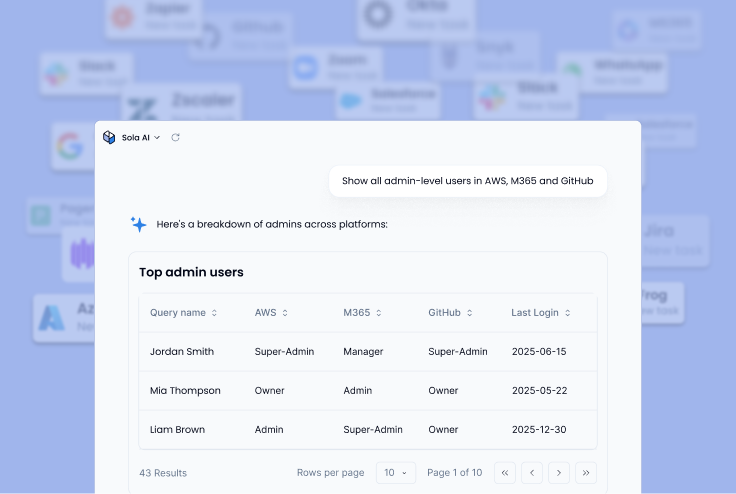
Task: Click the admin-level users query message bubble
Action: (x=468, y=181)
